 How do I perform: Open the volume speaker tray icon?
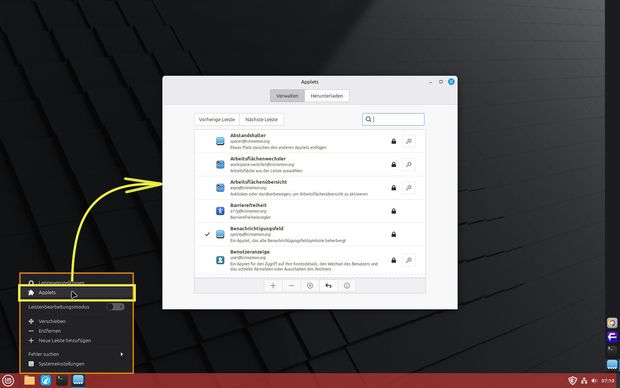(594, 380)
